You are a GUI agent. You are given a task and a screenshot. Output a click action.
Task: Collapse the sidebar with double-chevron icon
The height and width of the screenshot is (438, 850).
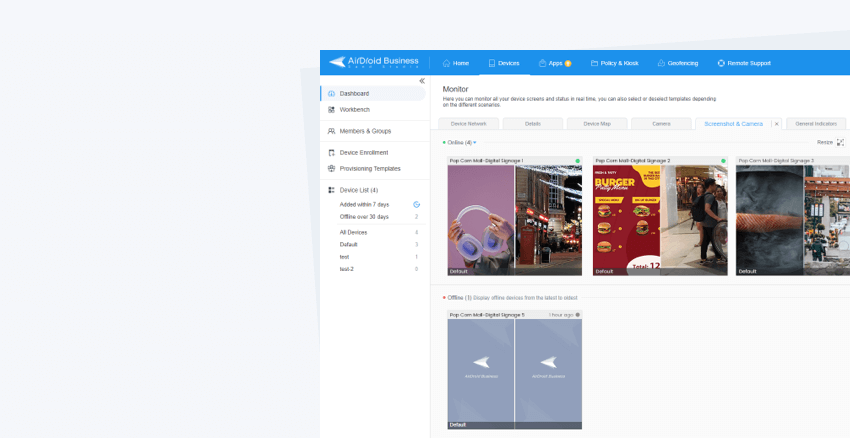tap(422, 80)
